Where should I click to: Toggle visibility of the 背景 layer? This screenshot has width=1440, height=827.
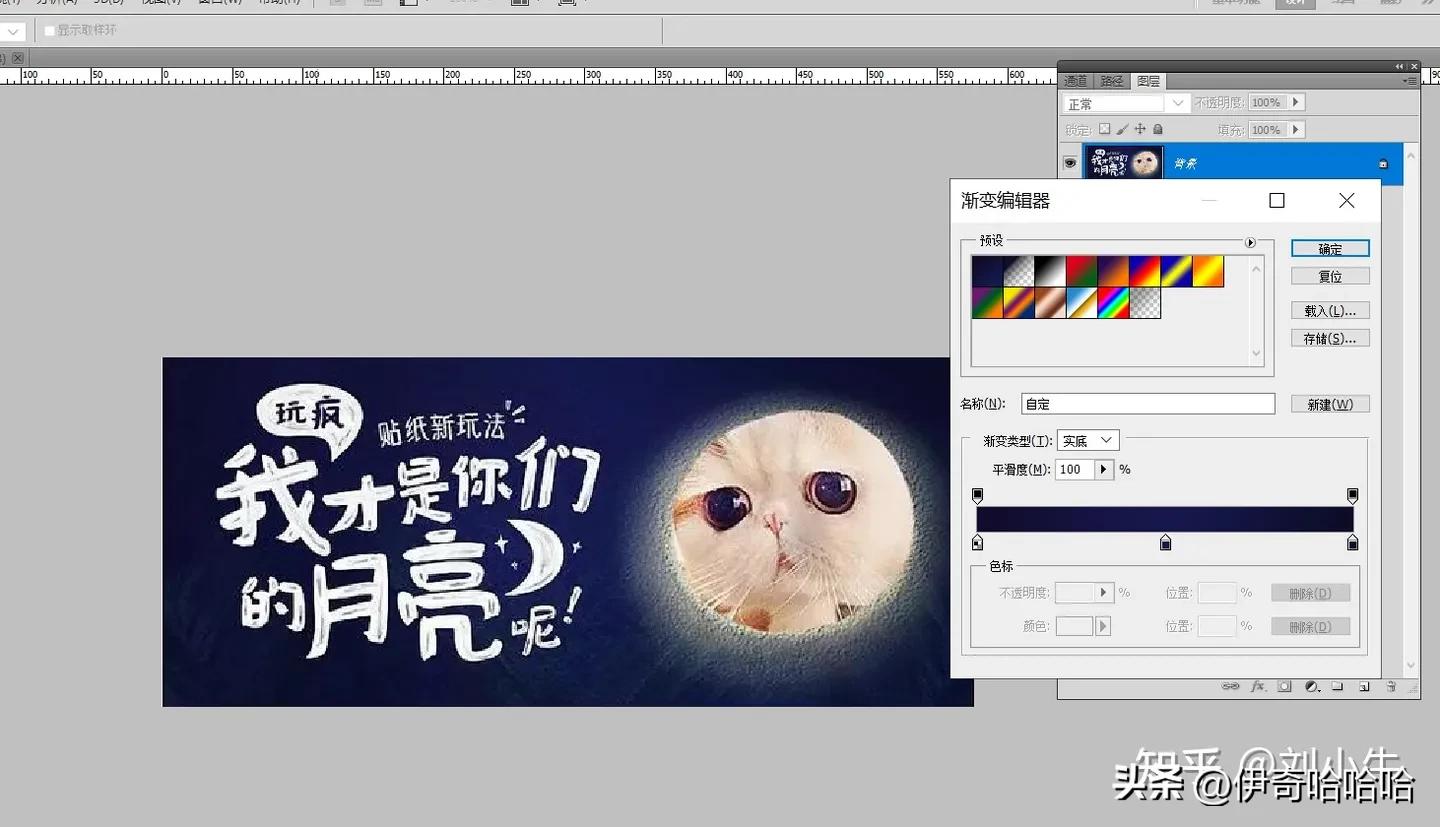click(1070, 162)
